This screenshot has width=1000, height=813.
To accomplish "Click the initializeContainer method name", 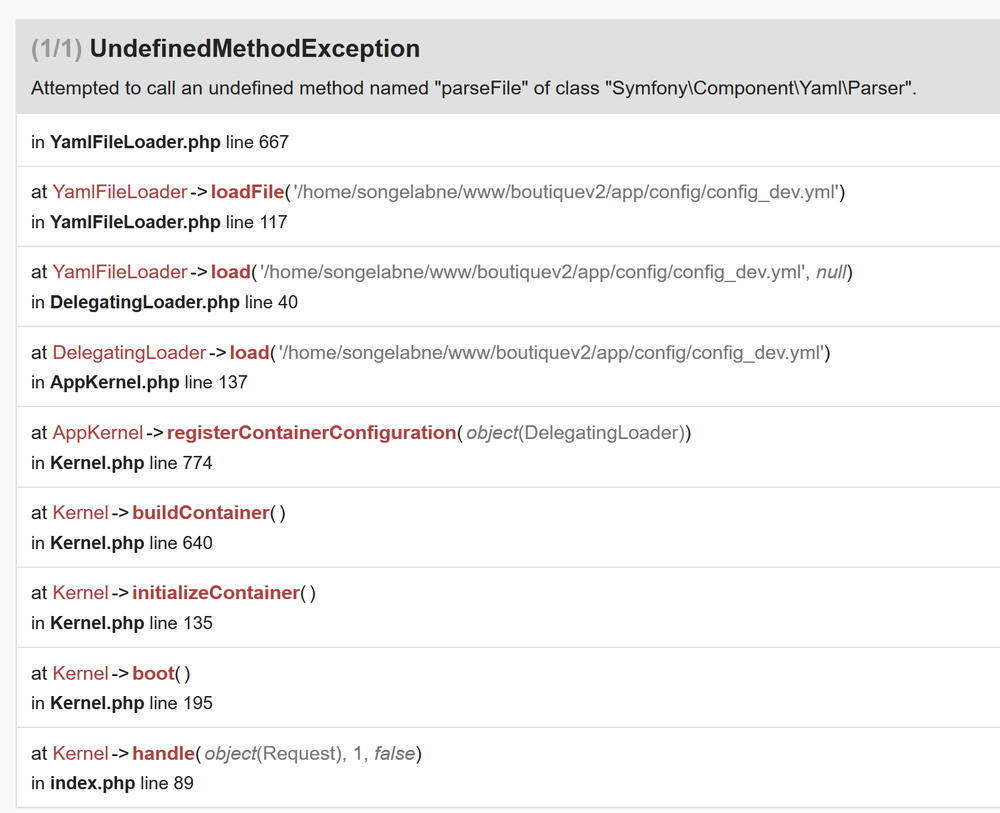I will [x=215, y=592].
